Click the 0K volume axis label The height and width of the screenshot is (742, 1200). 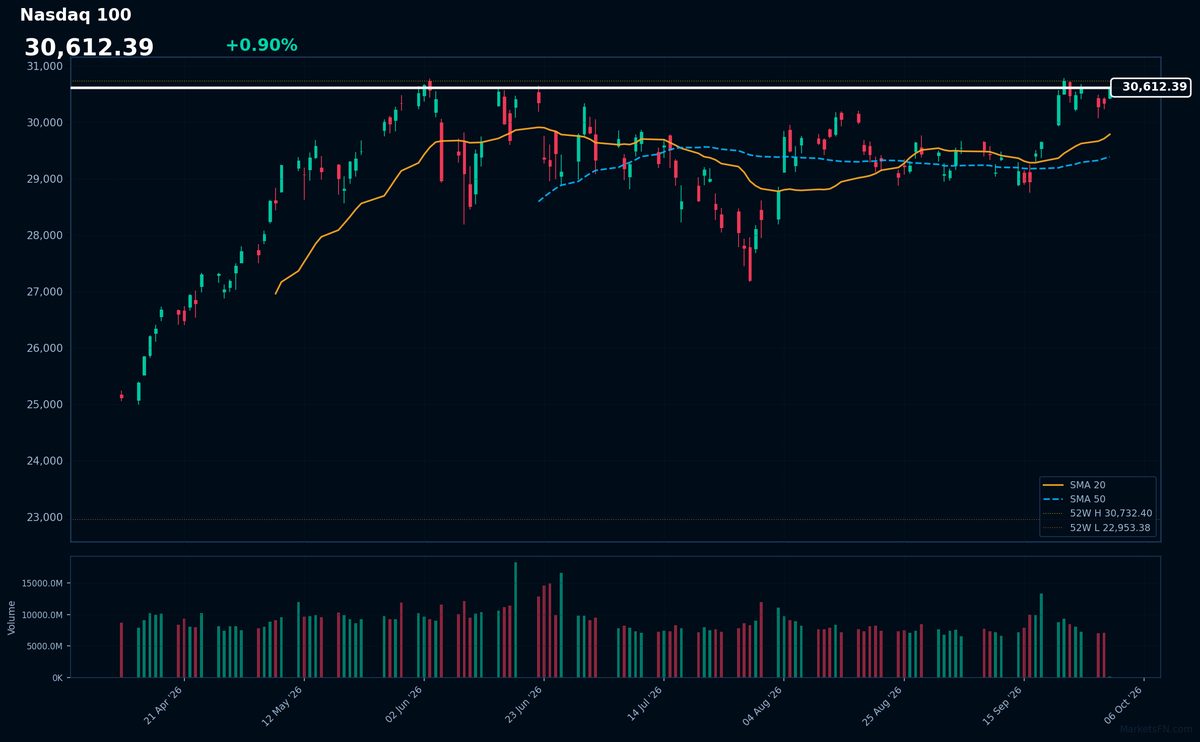(58, 678)
